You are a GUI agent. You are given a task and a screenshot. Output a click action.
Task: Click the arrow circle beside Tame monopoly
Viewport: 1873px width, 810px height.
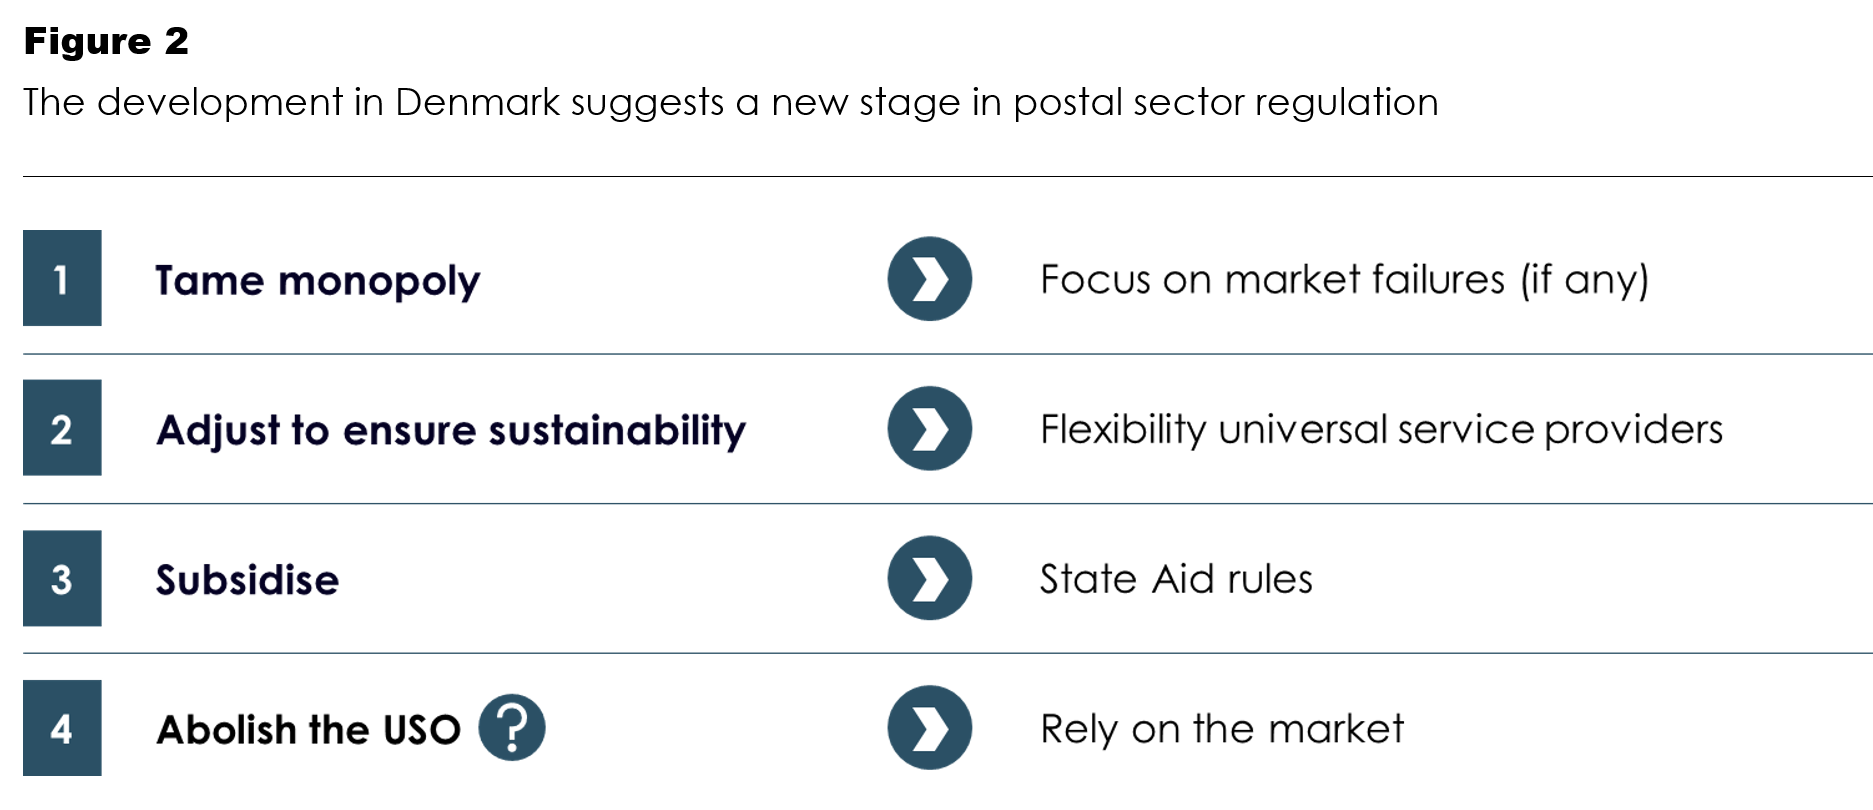point(930,279)
